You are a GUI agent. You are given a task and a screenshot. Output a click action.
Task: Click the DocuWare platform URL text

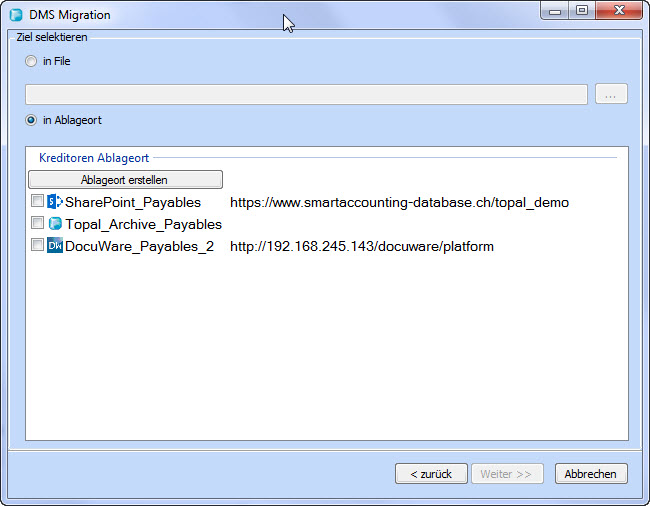click(x=361, y=246)
